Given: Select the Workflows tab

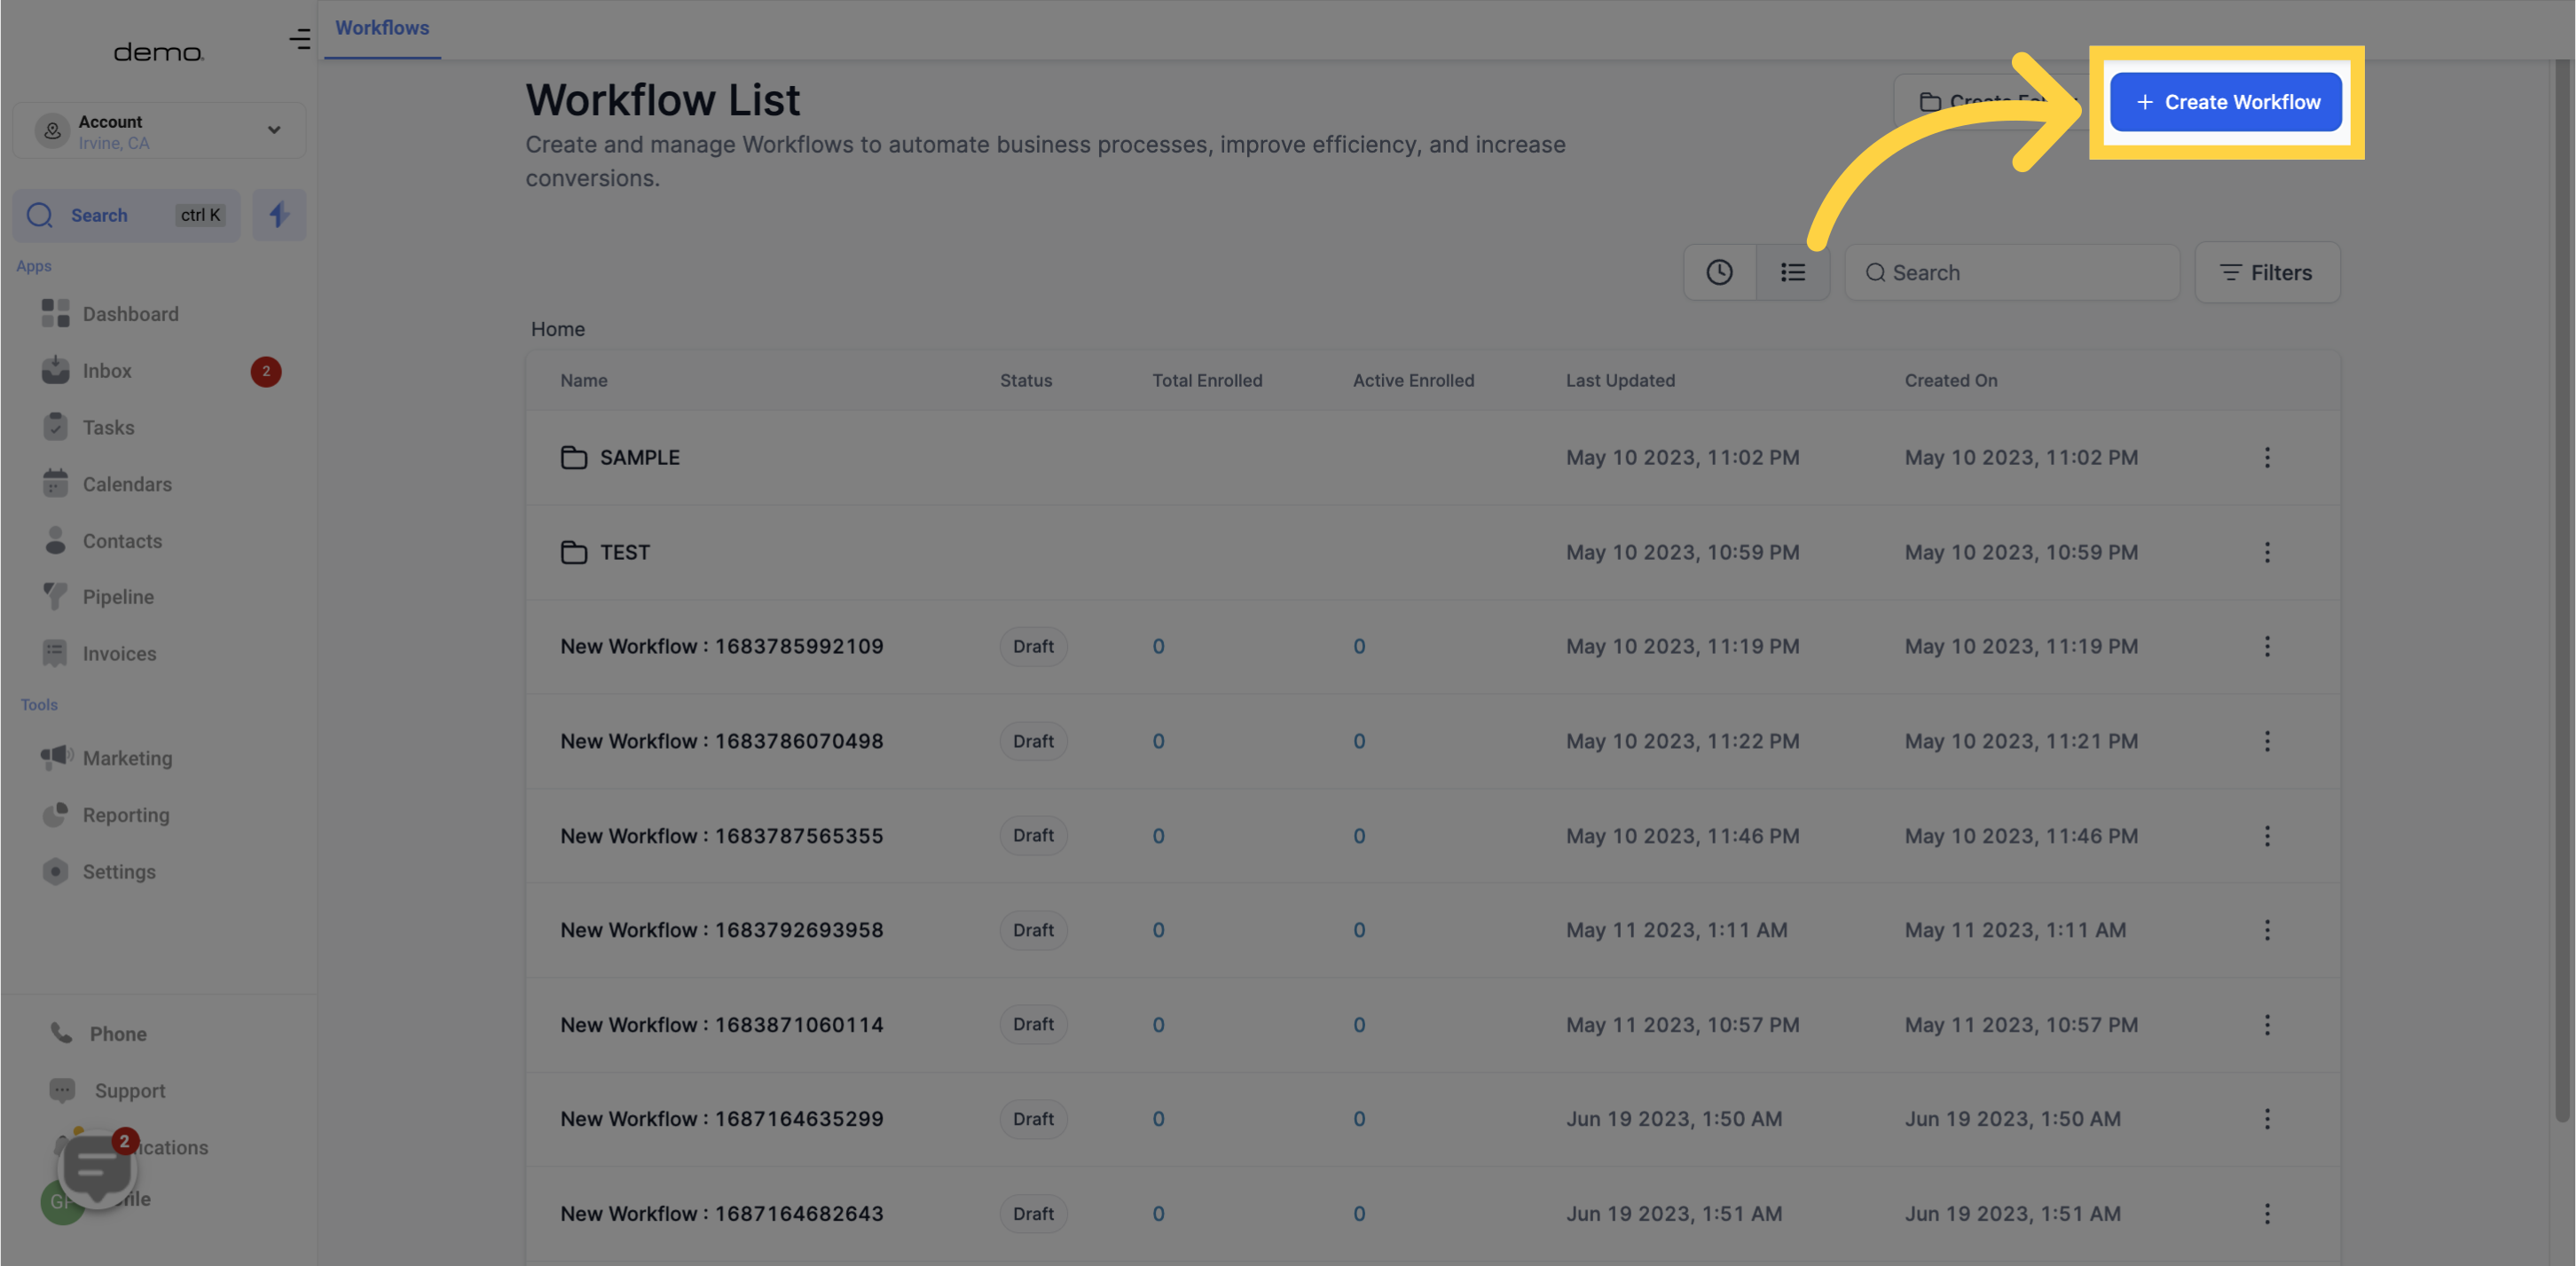Looking at the screenshot, I should (382, 28).
